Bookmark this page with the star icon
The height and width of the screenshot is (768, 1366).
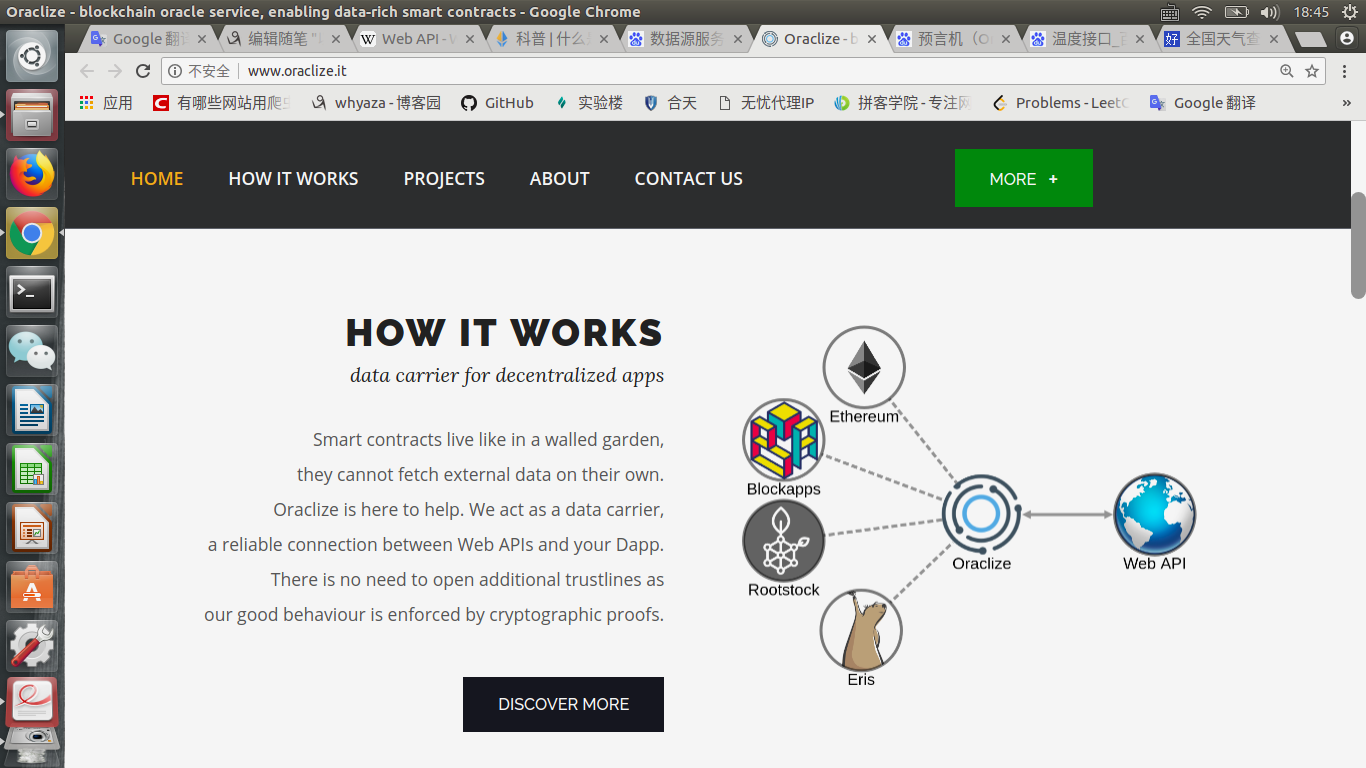tap(1312, 71)
